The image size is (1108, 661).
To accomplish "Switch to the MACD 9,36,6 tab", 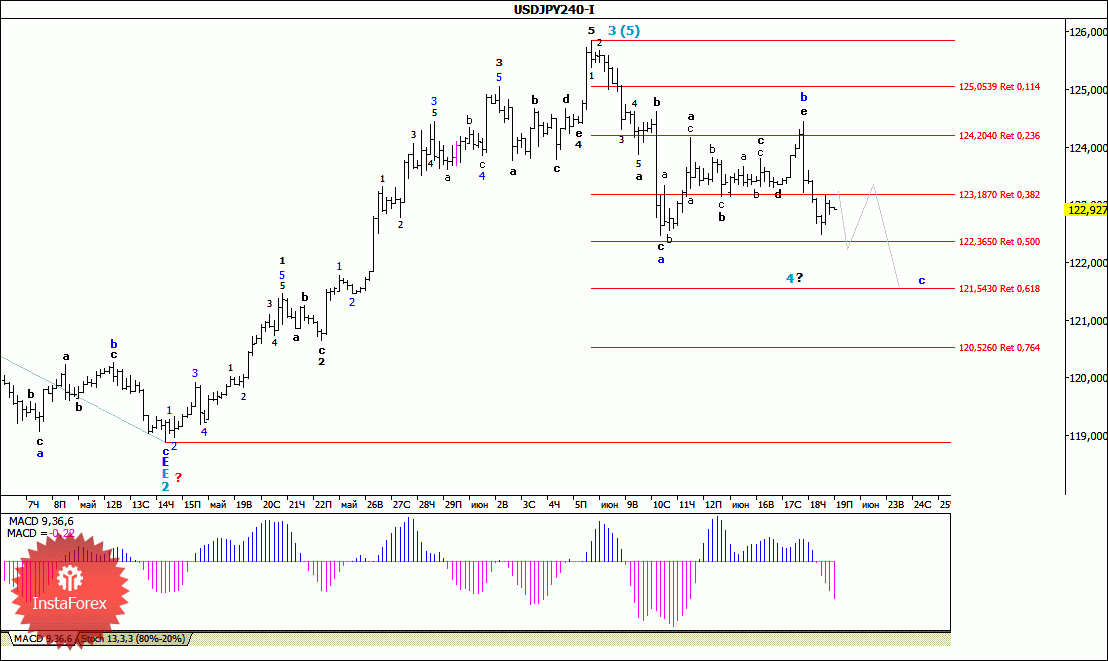I will click(43, 638).
